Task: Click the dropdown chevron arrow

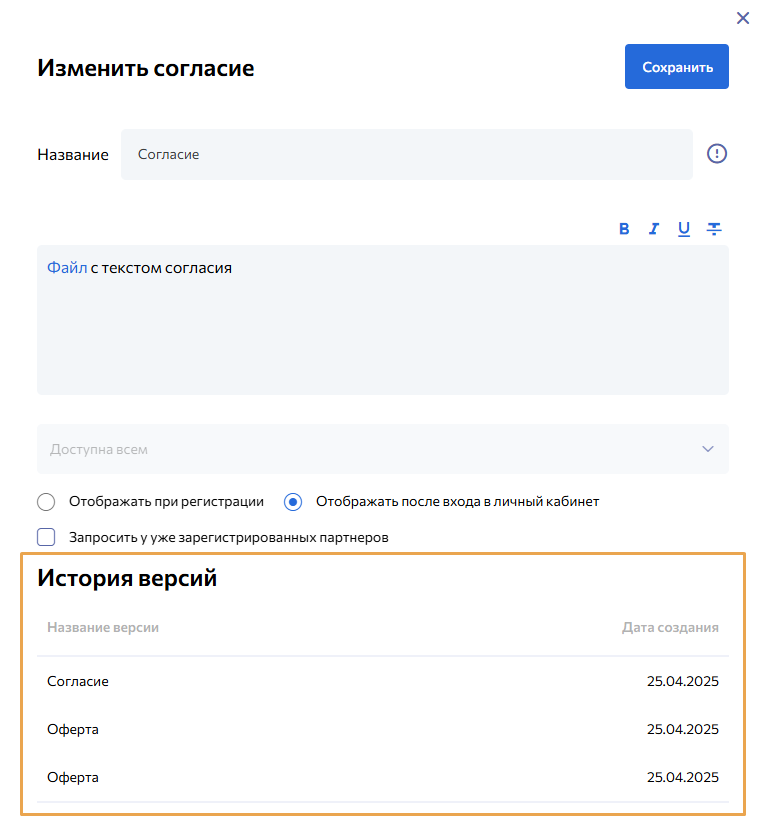Action: pyautogui.click(x=708, y=449)
